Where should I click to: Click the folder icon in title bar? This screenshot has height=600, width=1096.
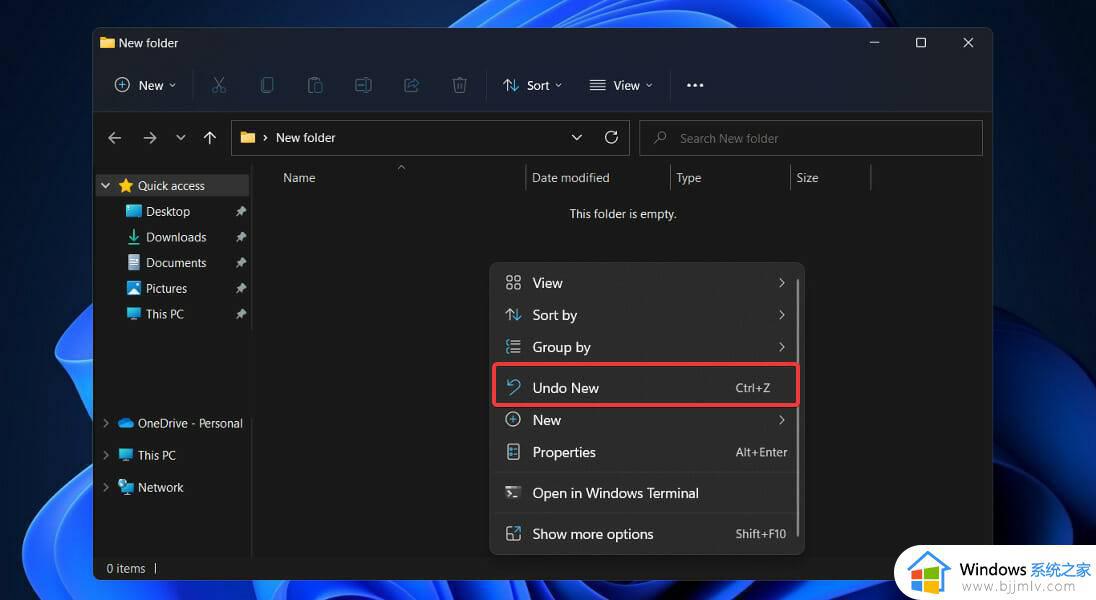point(107,43)
